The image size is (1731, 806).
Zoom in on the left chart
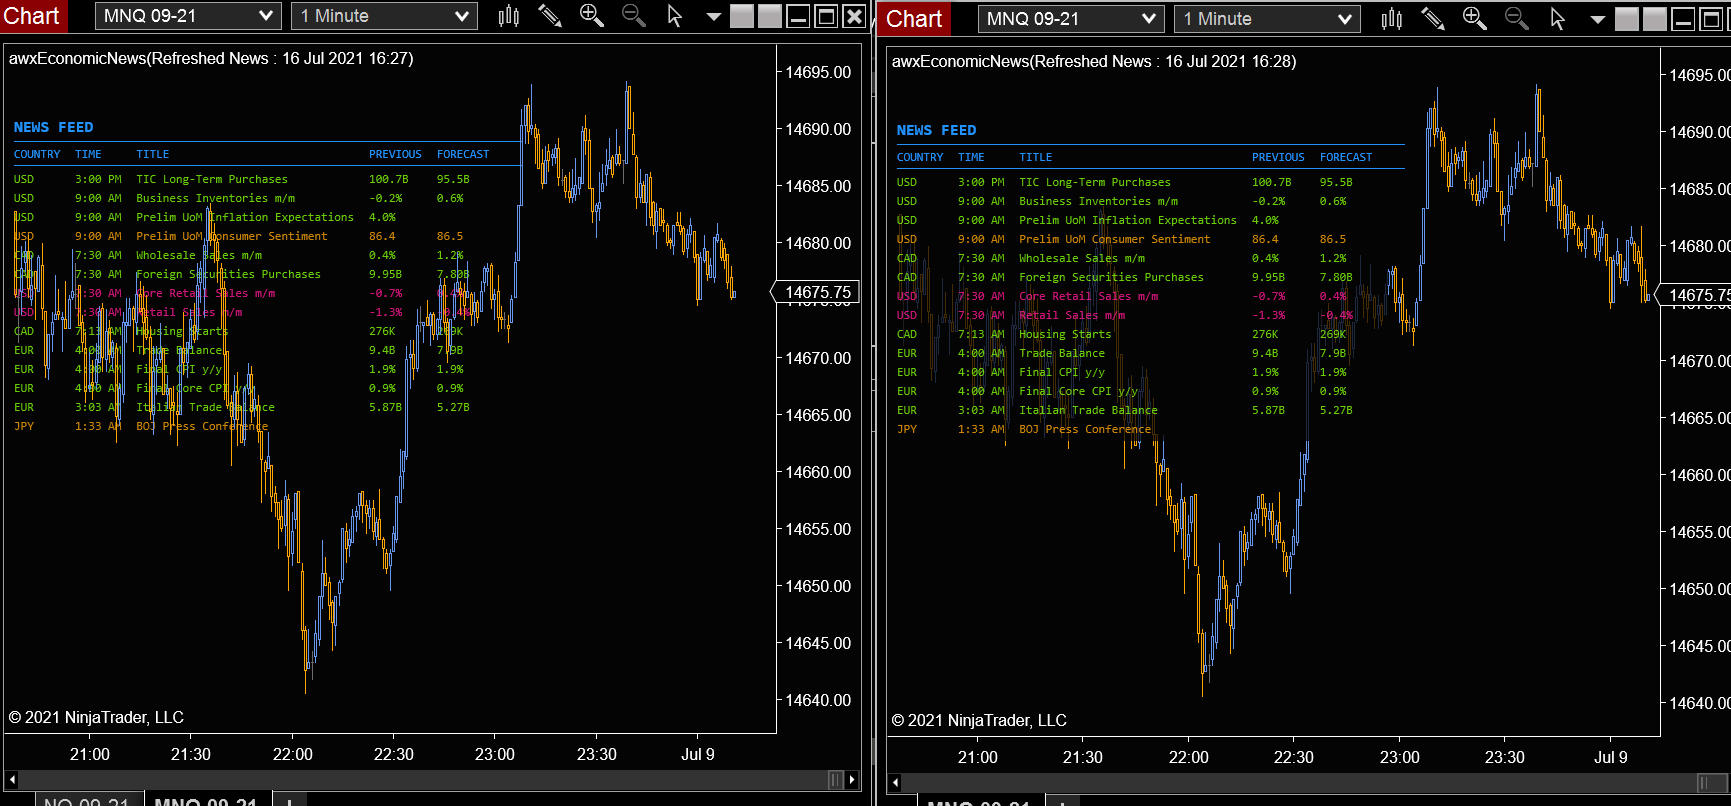[592, 16]
